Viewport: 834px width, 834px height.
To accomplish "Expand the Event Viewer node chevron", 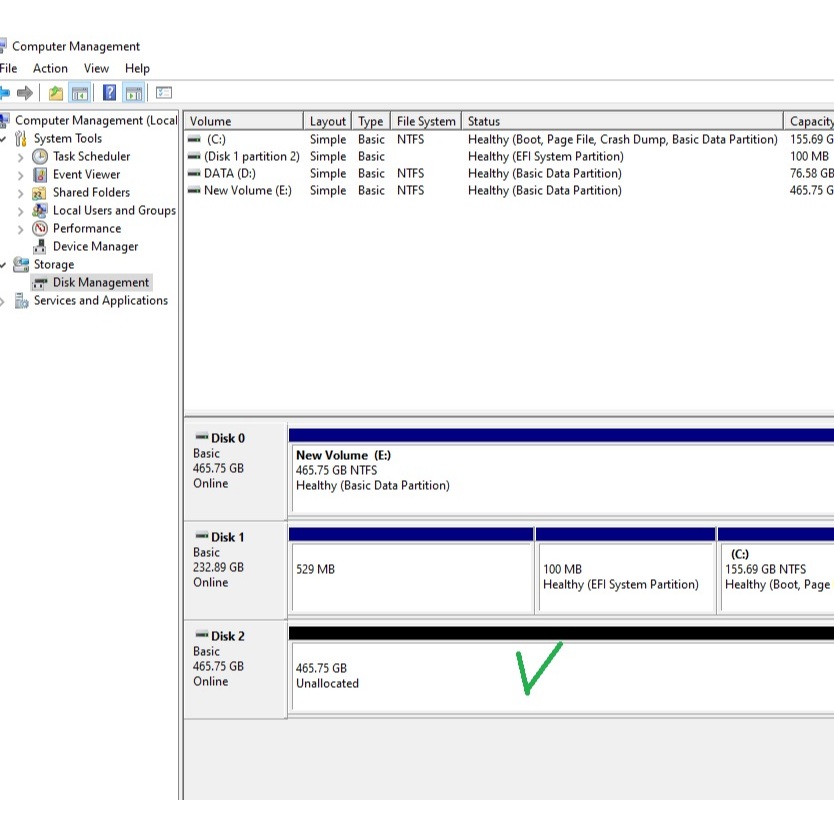I will (x=20, y=175).
